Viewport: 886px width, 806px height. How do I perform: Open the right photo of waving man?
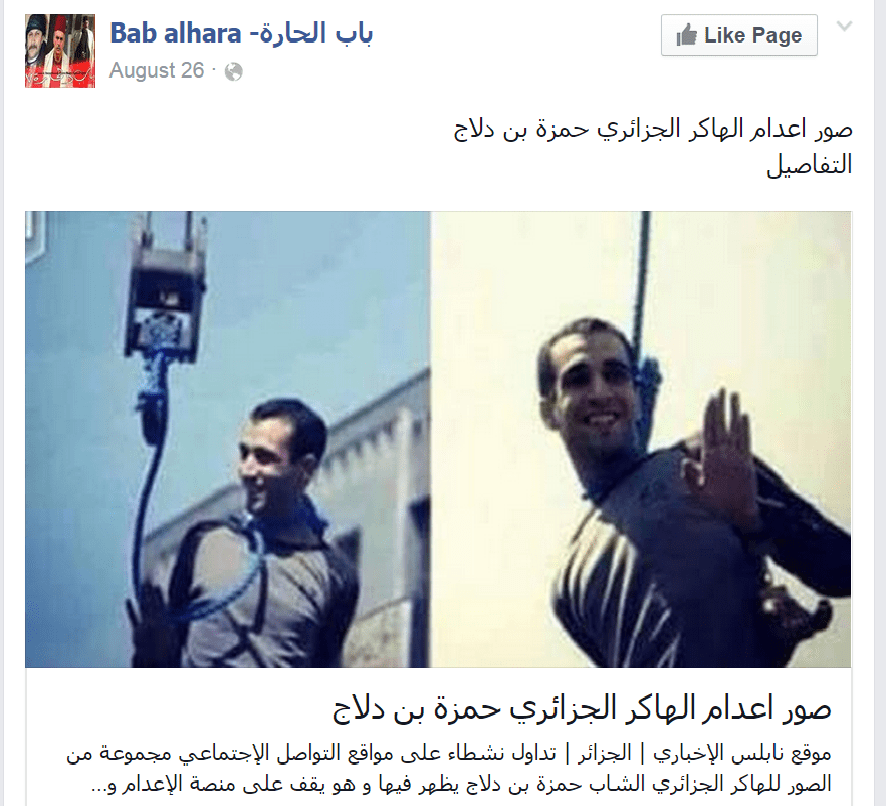pos(641,439)
